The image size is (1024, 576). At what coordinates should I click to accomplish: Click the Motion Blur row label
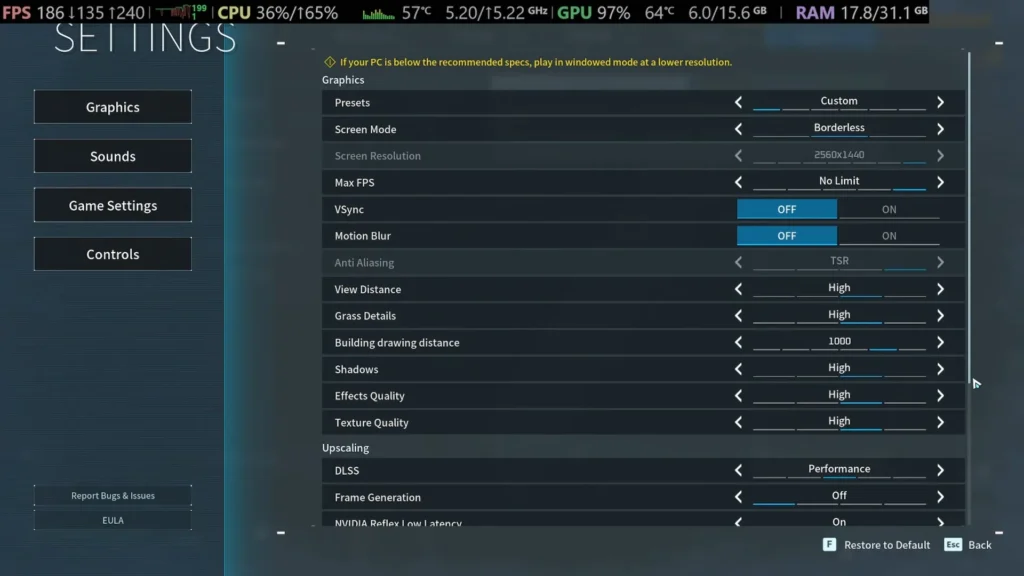click(362, 236)
